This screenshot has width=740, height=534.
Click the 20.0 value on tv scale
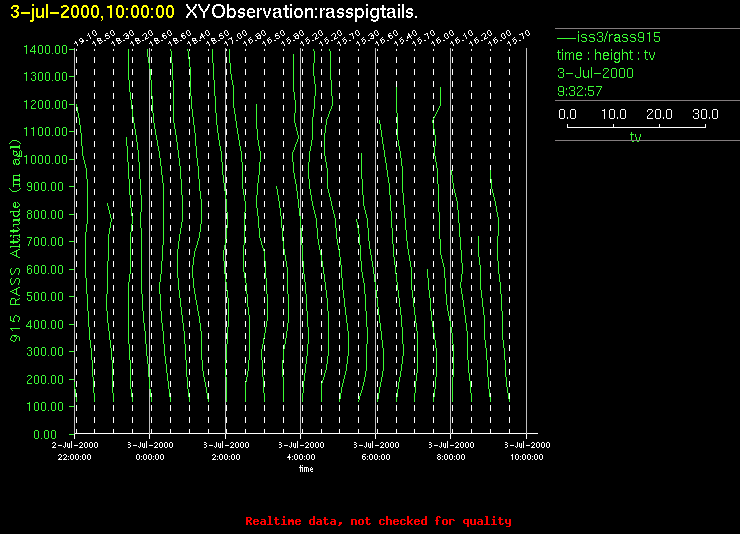(x=659, y=114)
